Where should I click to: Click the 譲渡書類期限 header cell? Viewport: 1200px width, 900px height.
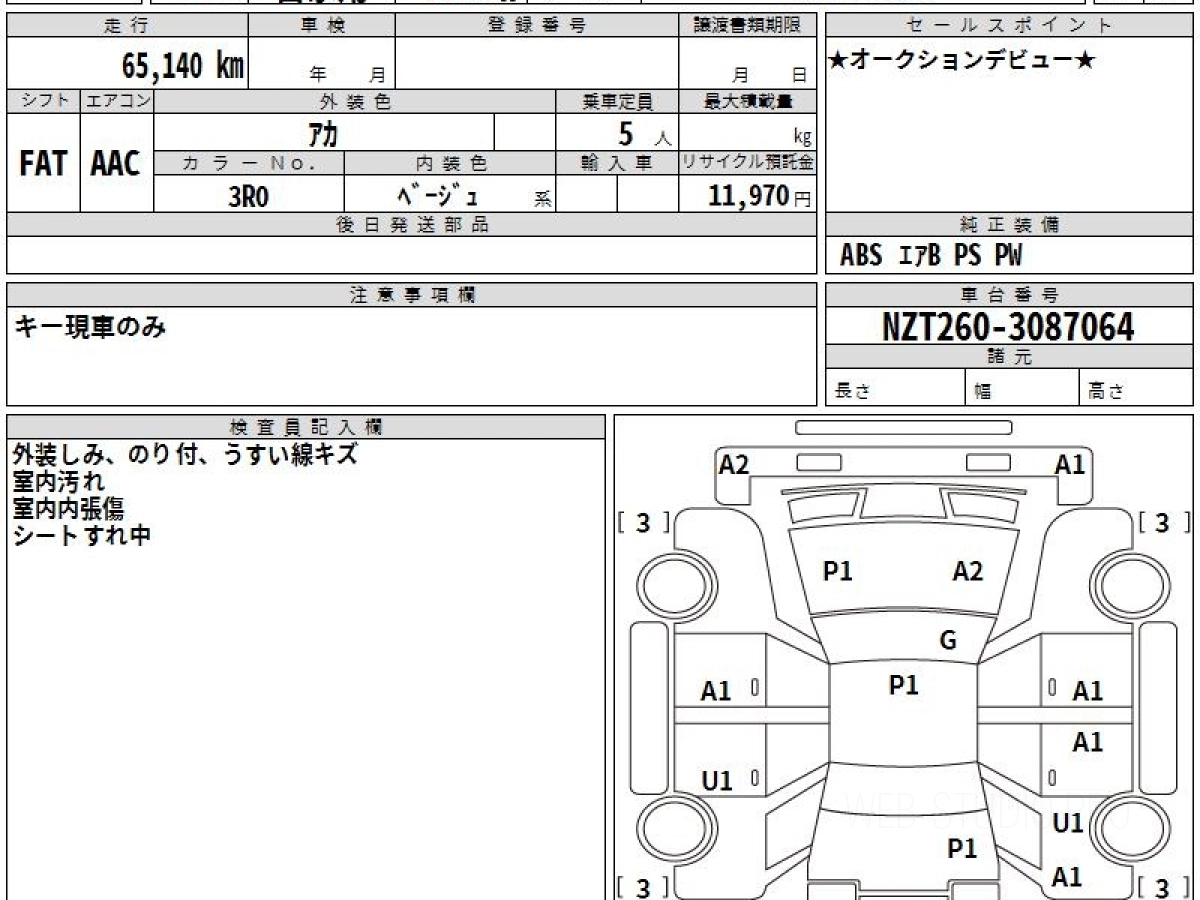click(x=747, y=26)
